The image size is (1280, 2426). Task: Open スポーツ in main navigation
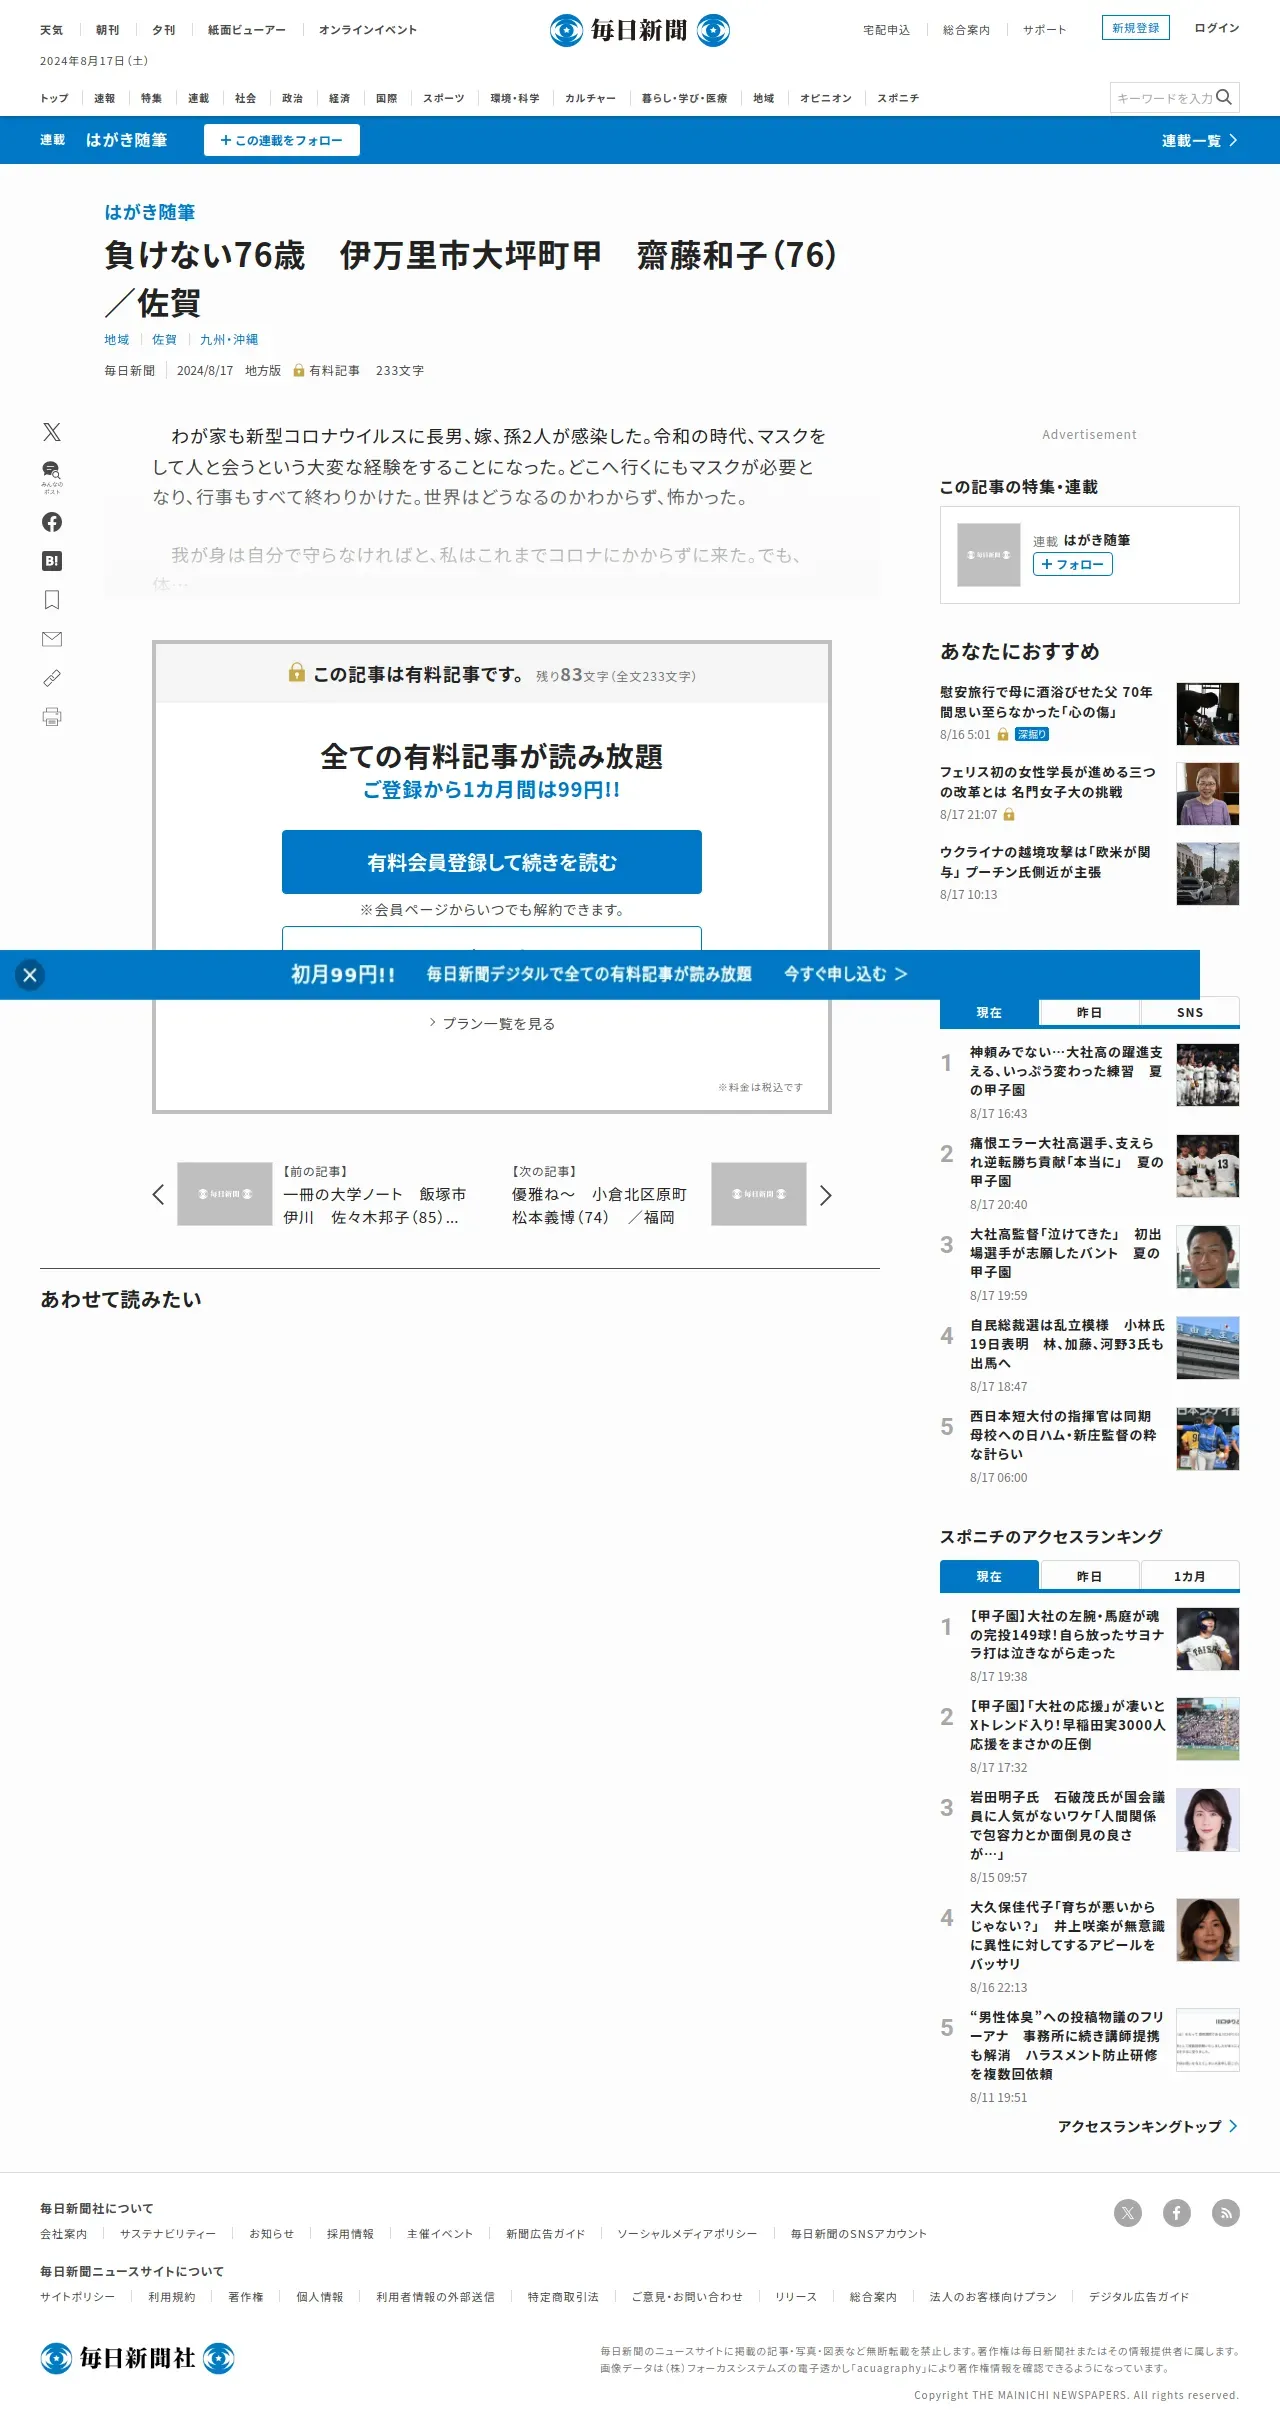(x=444, y=98)
